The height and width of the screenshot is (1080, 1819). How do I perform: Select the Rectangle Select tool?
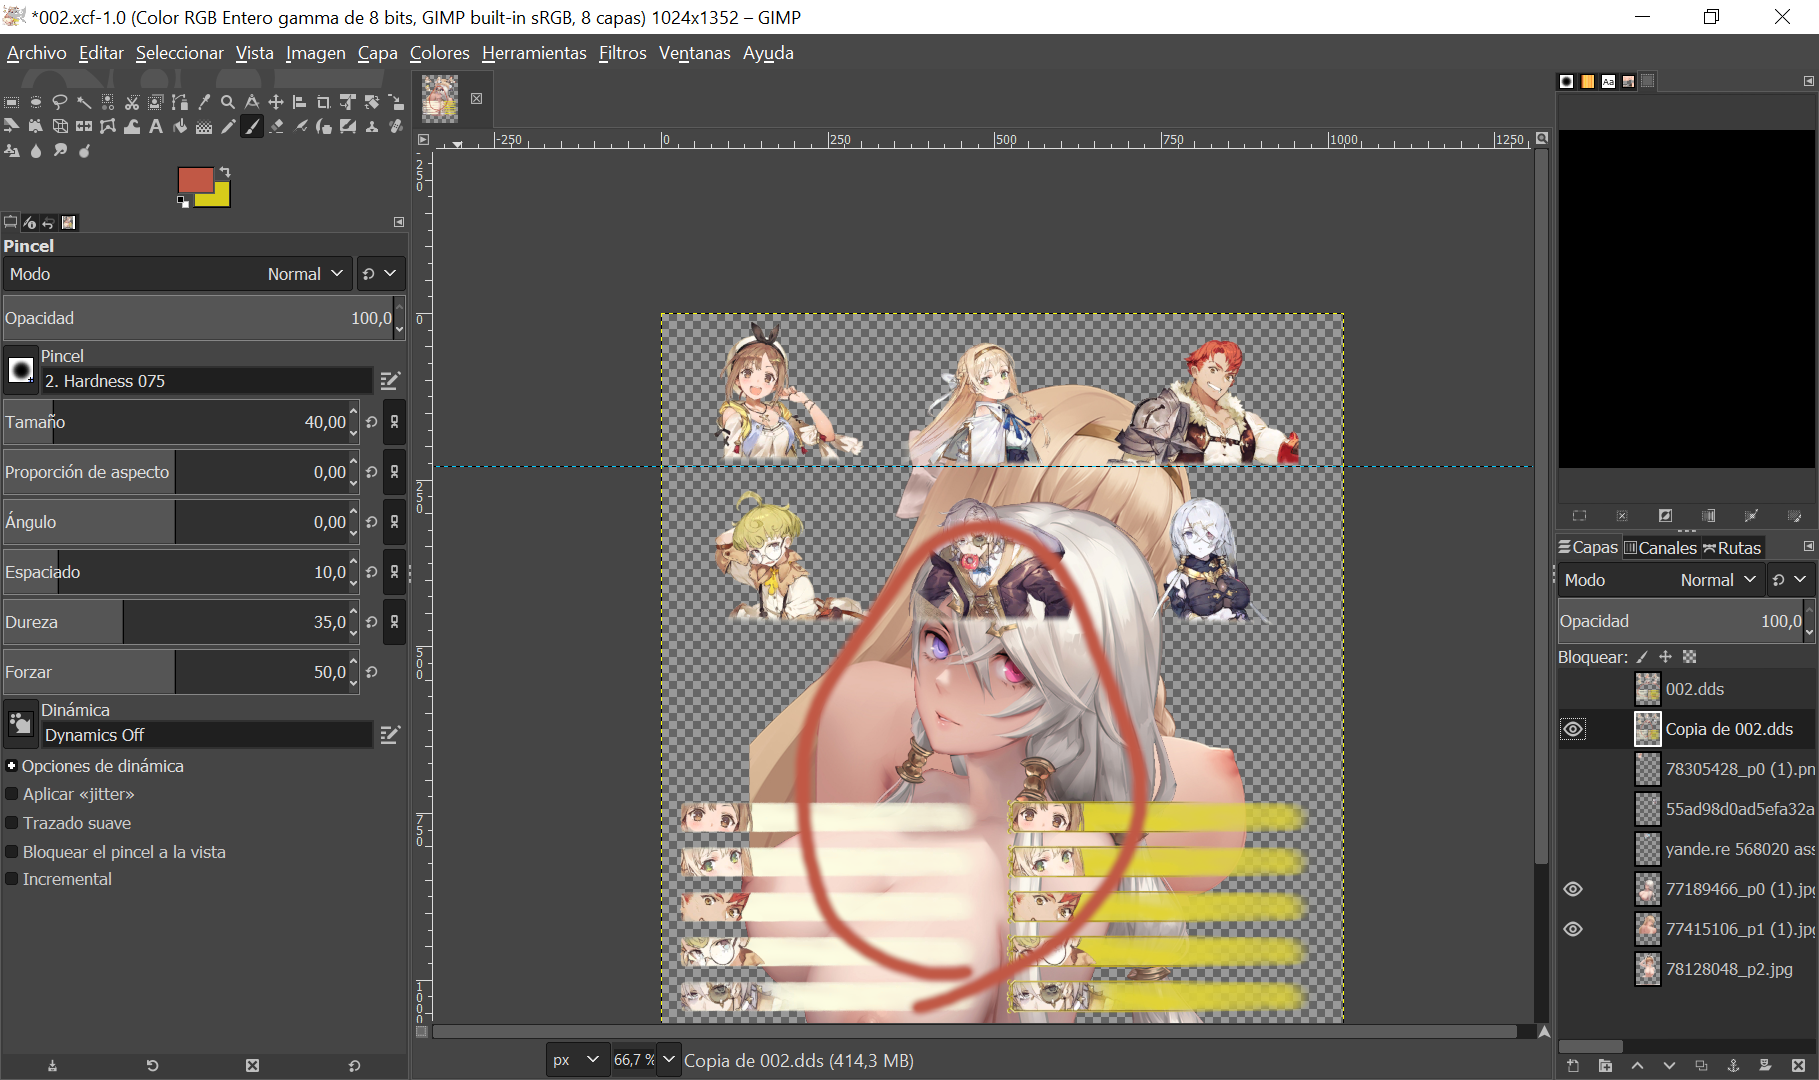[12, 102]
